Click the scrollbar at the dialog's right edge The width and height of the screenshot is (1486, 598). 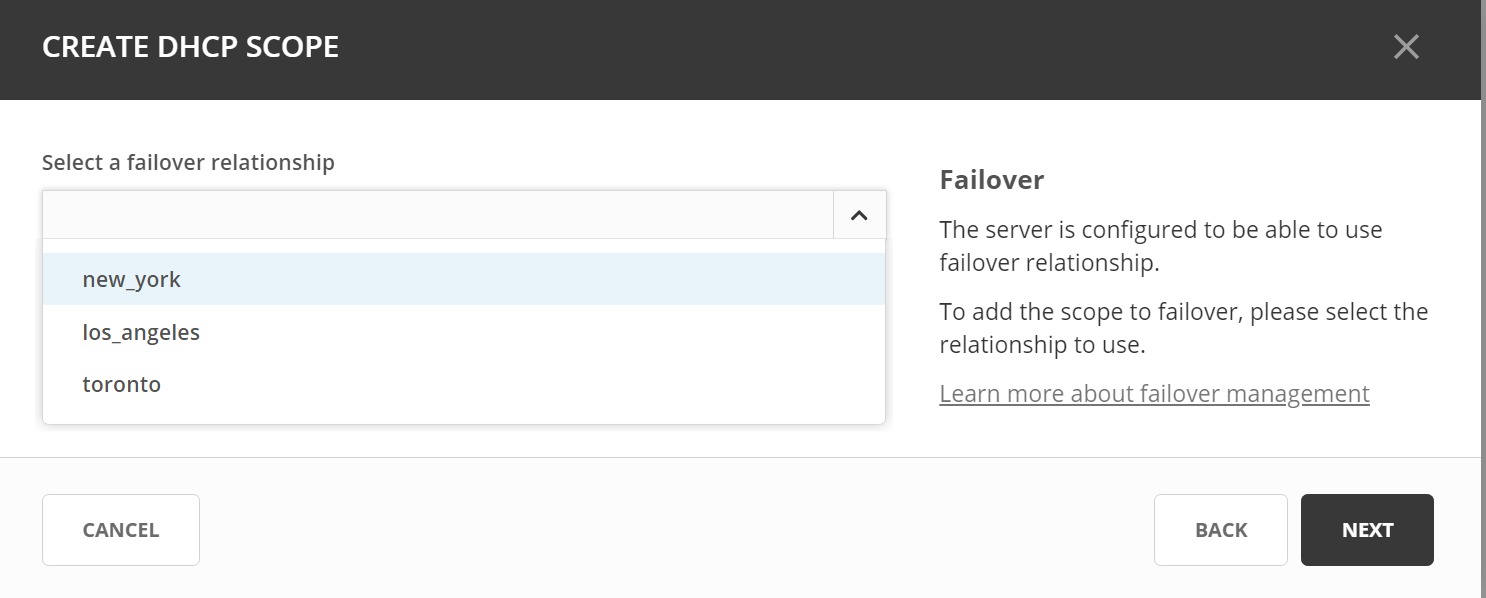click(1483, 300)
